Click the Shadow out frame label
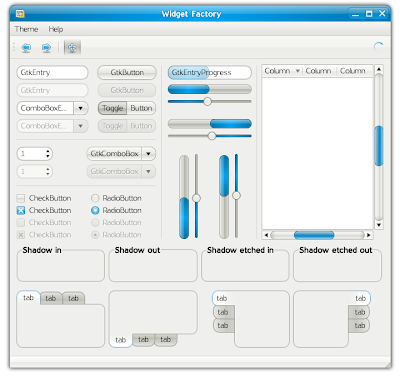The width and height of the screenshot is (400, 378). 137,250
